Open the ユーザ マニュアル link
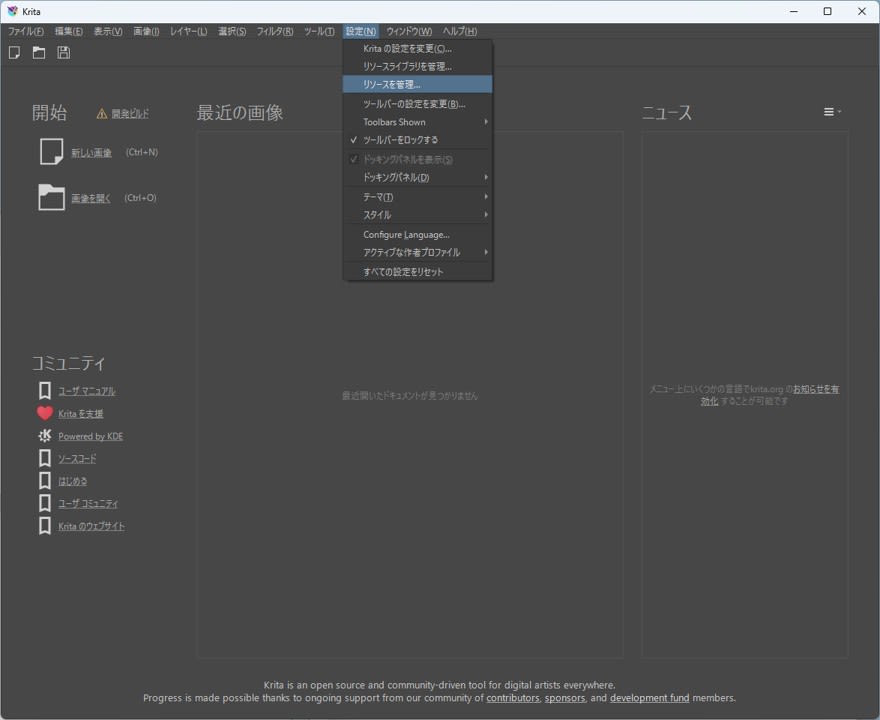Image resolution: width=880 pixels, height=720 pixels. pos(85,390)
